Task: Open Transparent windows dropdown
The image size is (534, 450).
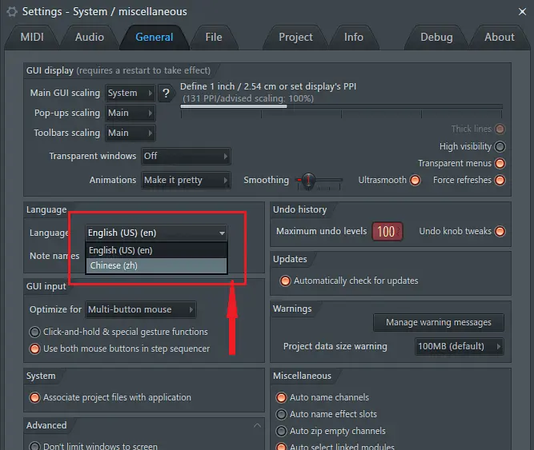Action: pos(186,156)
